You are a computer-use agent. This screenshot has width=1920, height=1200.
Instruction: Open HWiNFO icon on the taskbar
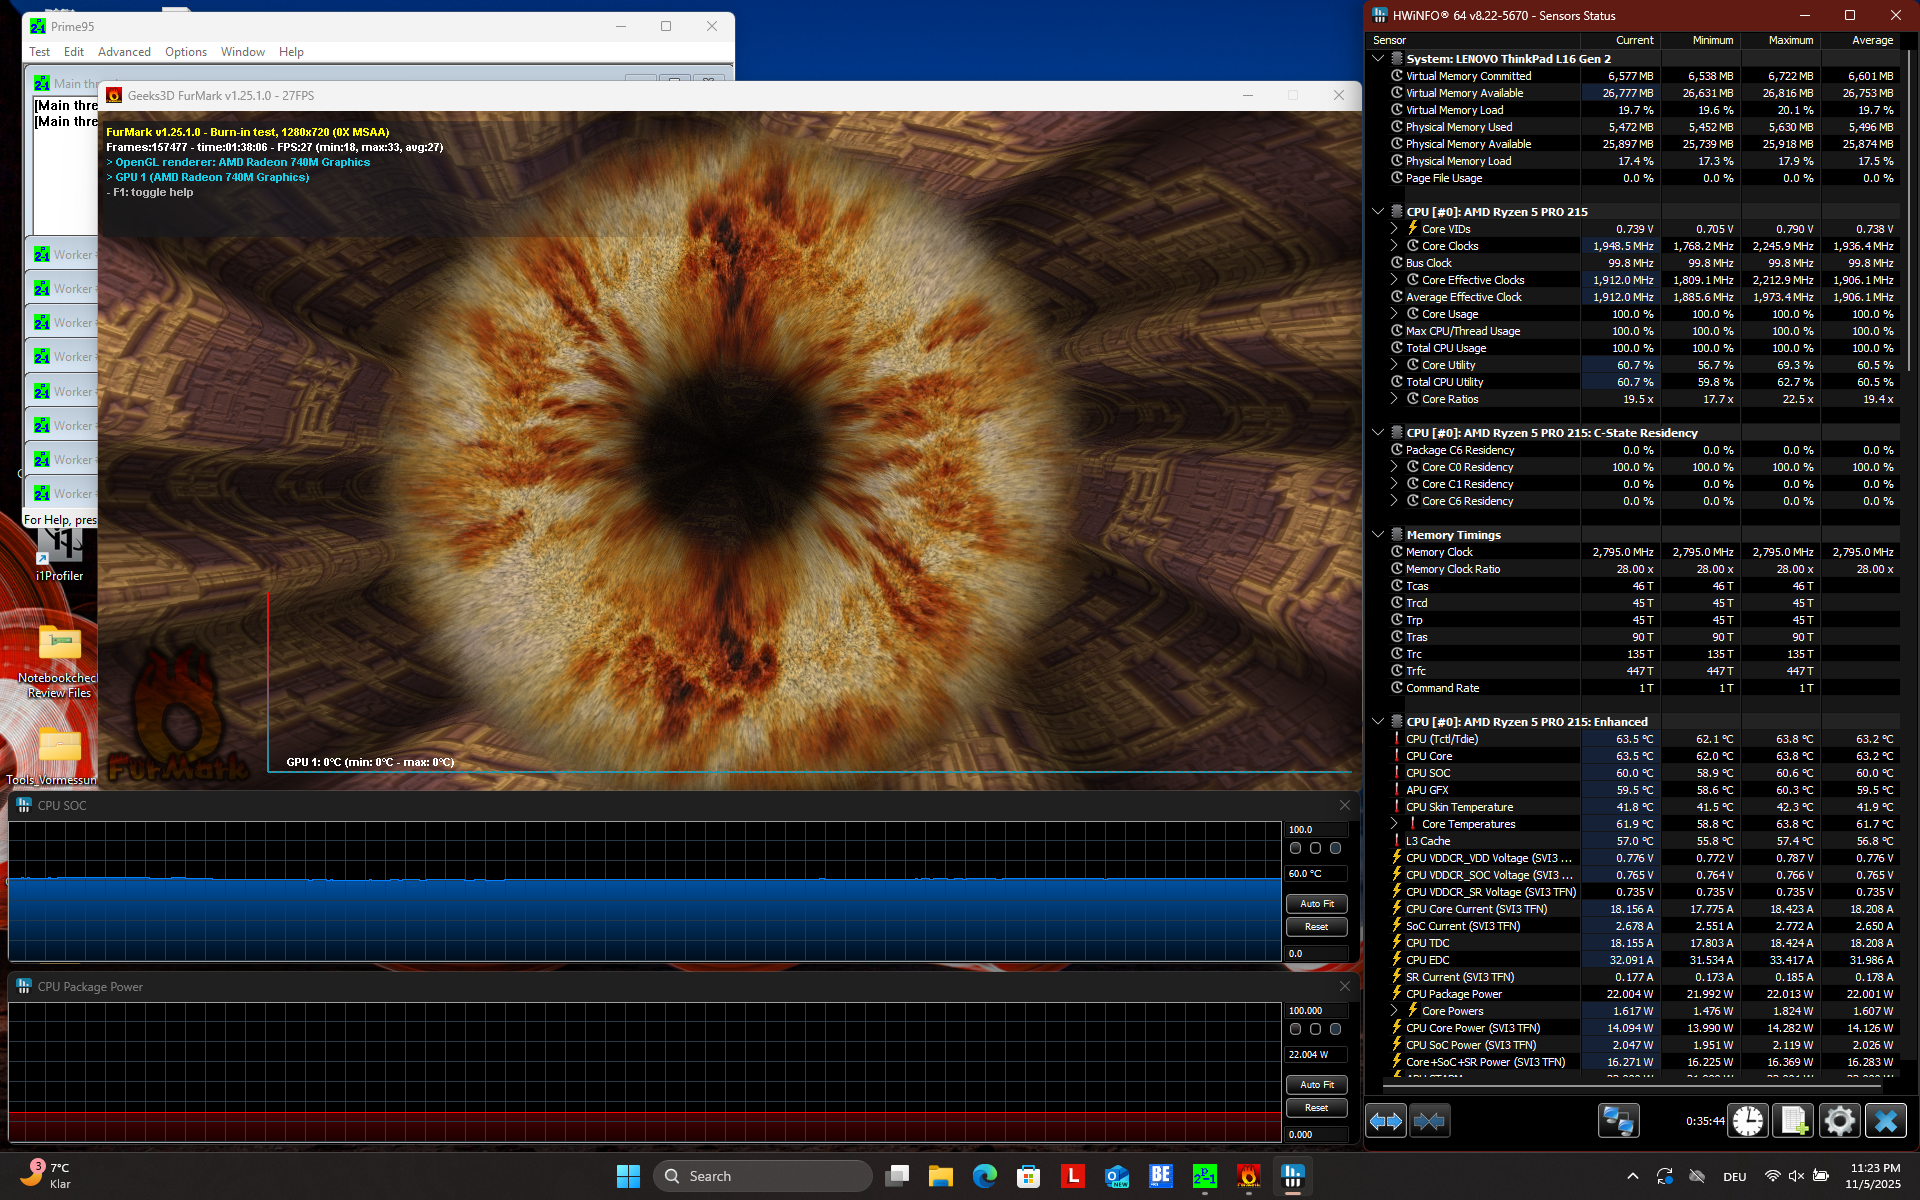tap(1292, 1176)
